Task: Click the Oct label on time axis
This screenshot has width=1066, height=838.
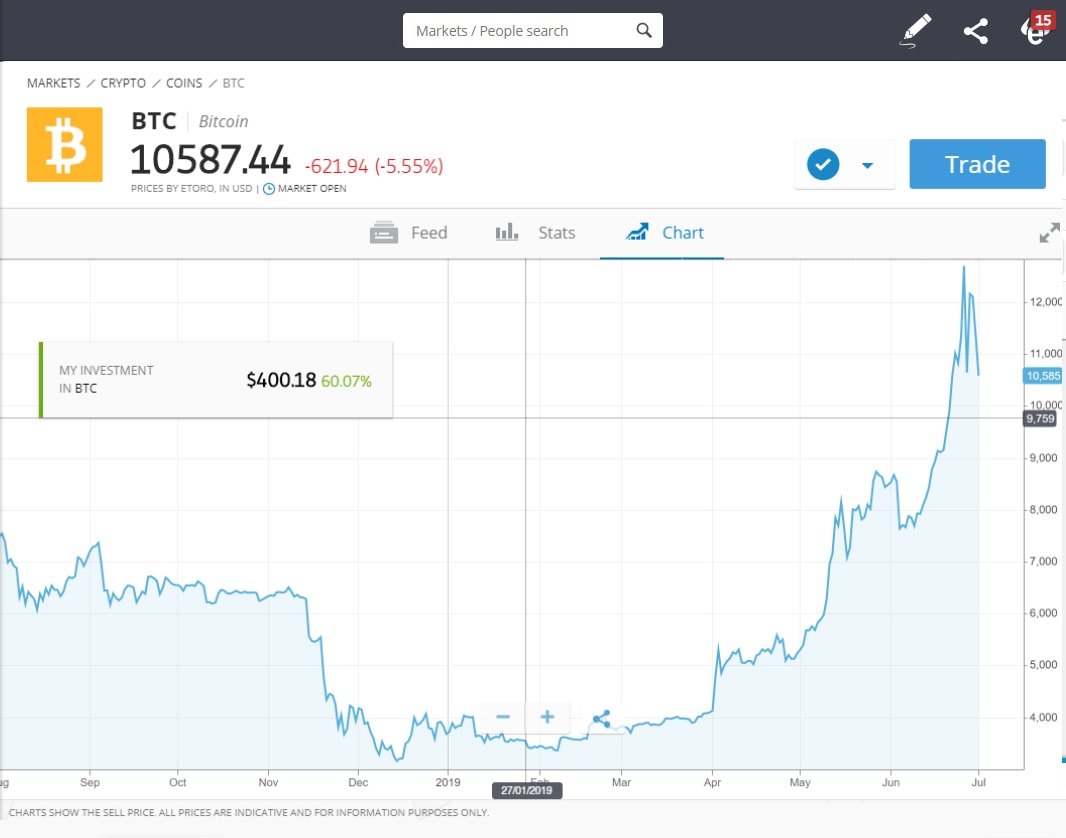Action: click(177, 782)
